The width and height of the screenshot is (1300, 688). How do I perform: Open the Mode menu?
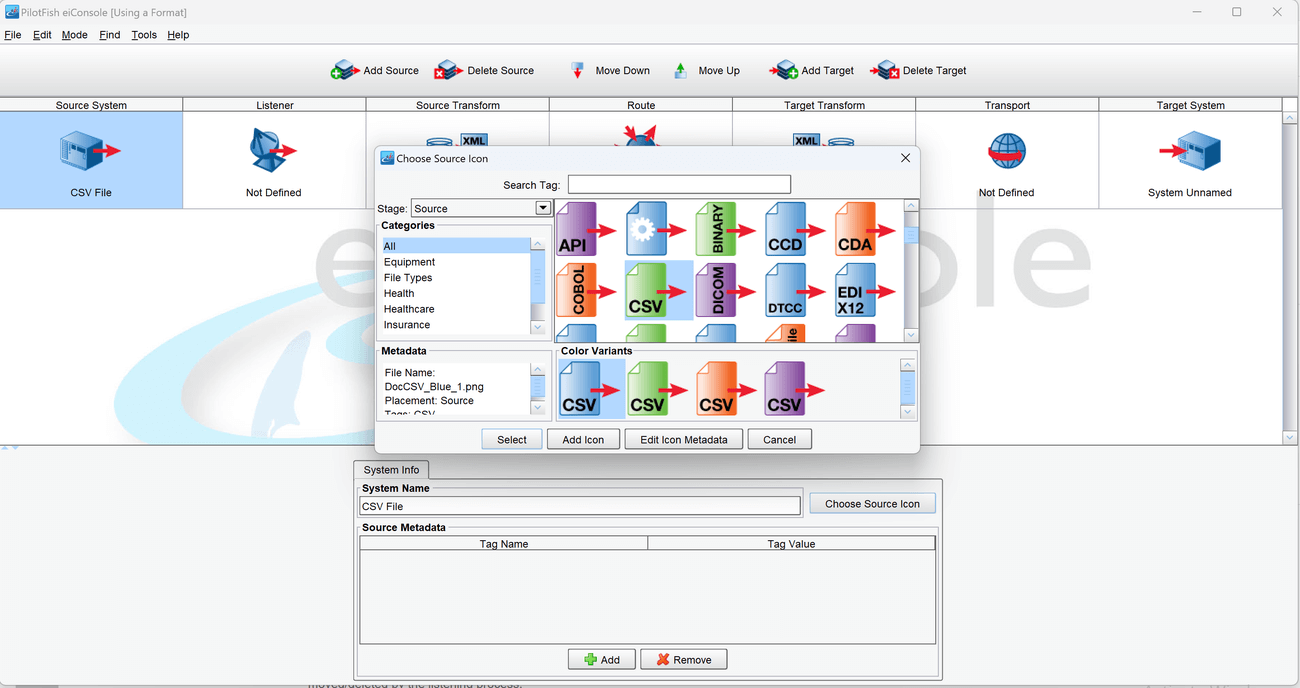click(75, 35)
